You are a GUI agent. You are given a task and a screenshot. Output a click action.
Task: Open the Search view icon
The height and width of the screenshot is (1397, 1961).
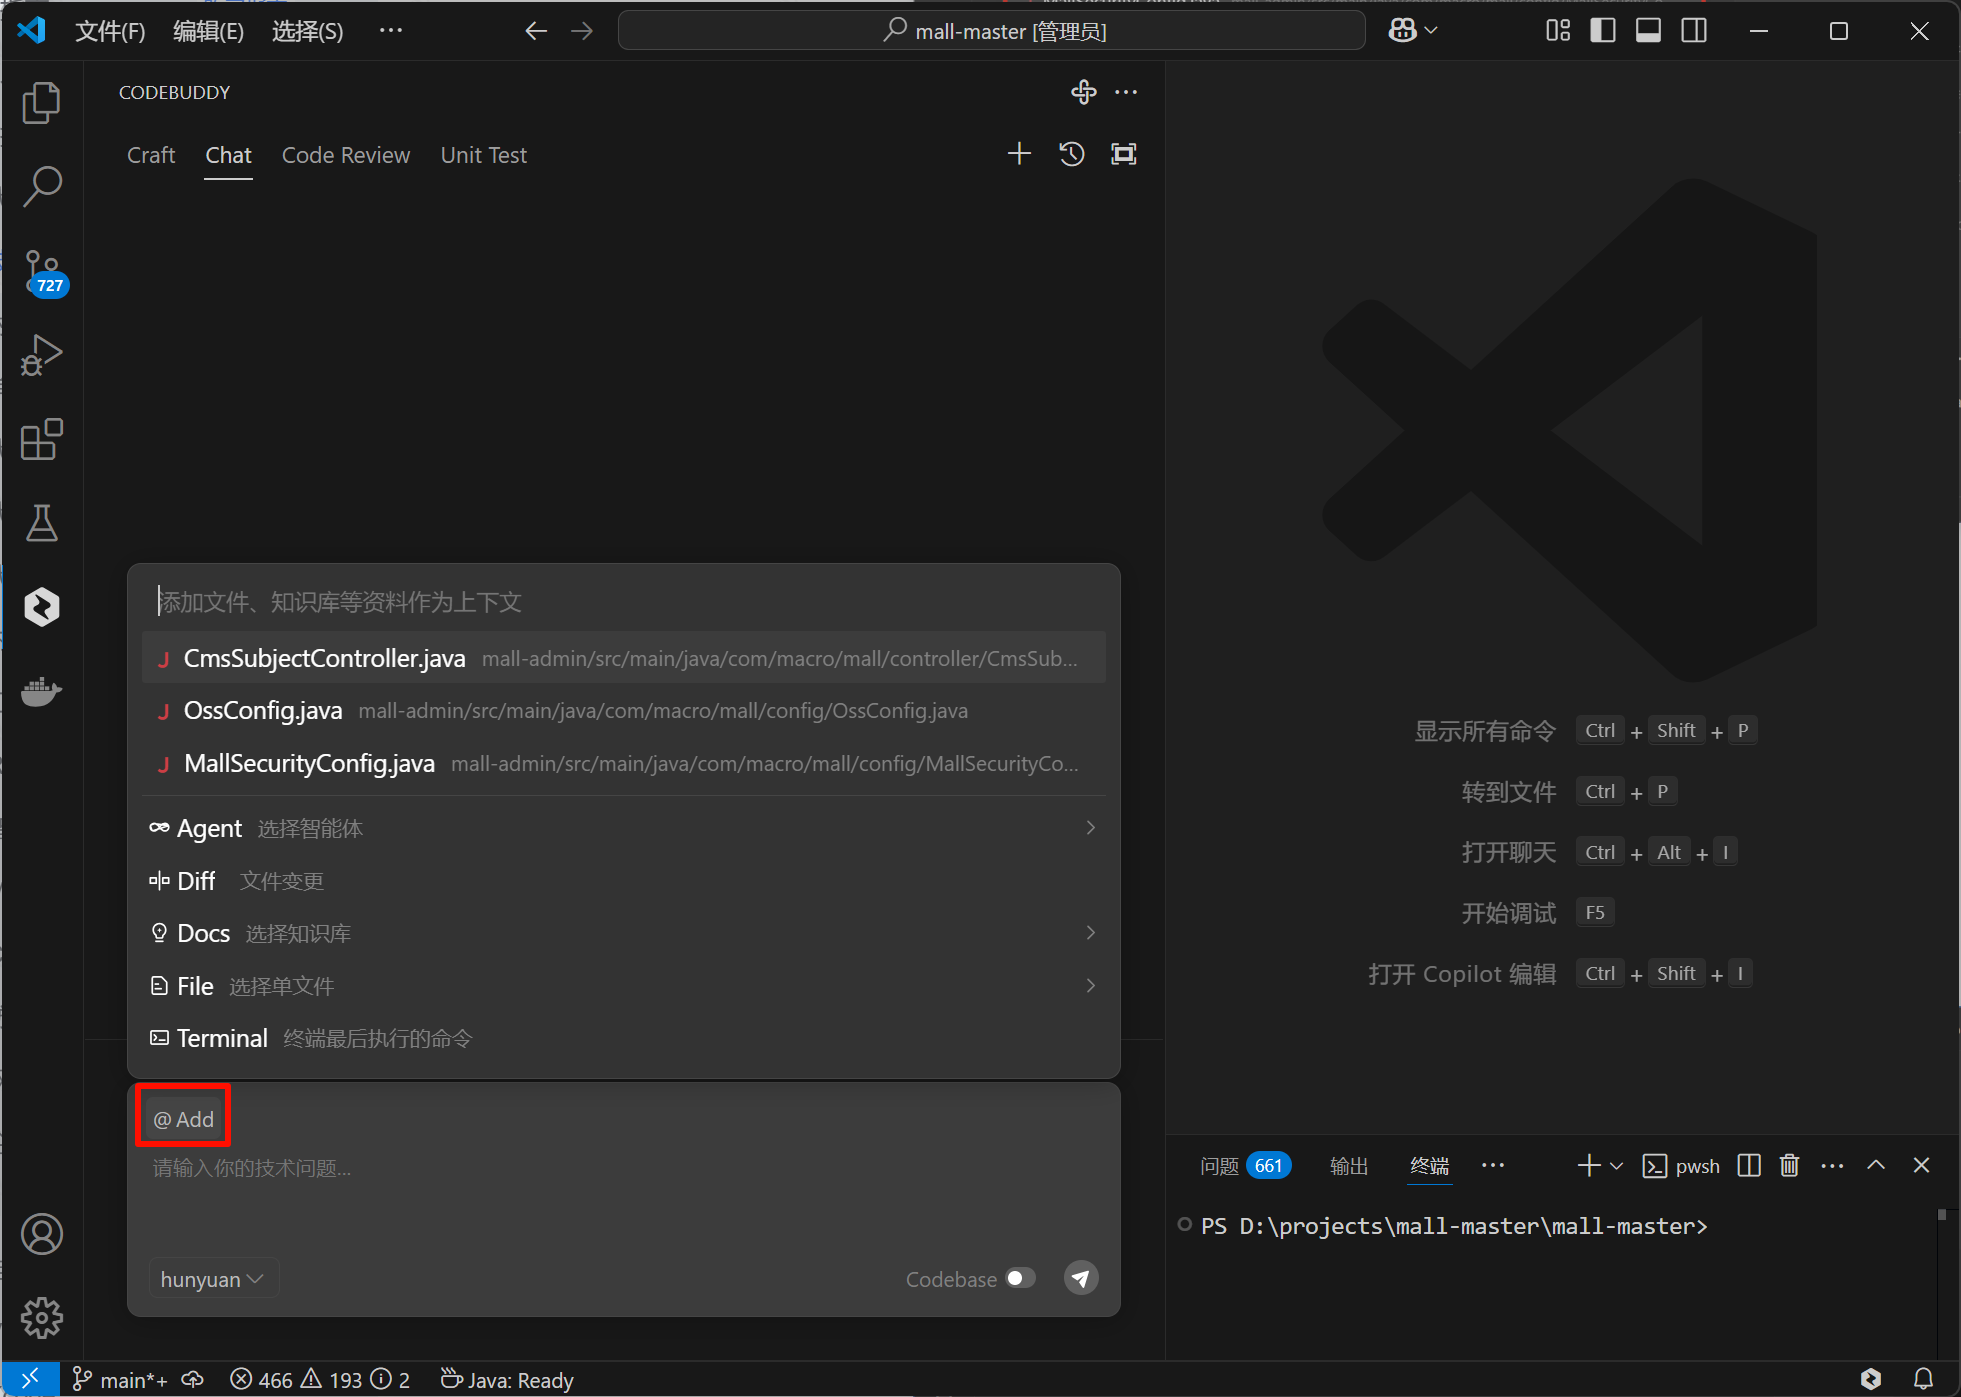pyautogui.click(x=41, y=186)
